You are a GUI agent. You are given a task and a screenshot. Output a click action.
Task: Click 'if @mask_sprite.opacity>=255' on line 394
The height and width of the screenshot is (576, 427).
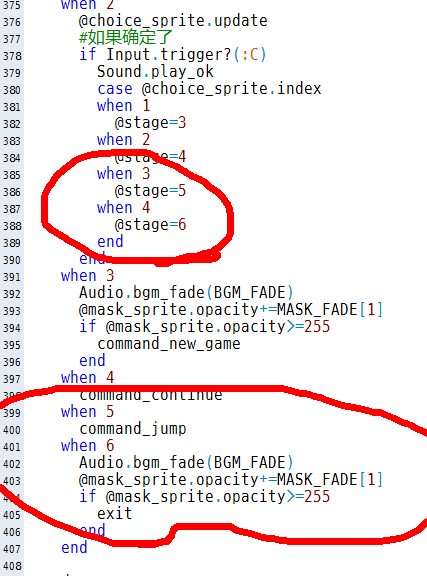[x=205, y=327]
